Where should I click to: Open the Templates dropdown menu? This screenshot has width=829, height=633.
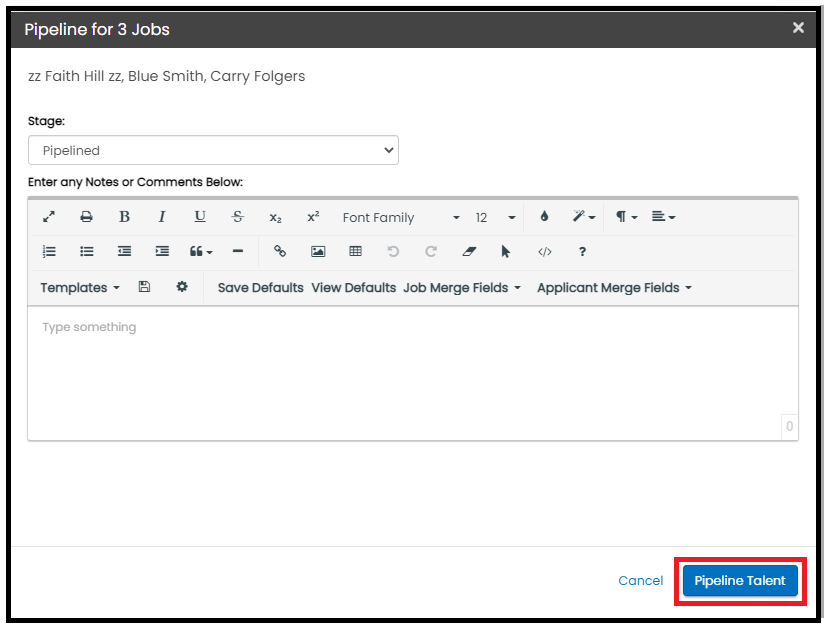[x=80, y=288]
